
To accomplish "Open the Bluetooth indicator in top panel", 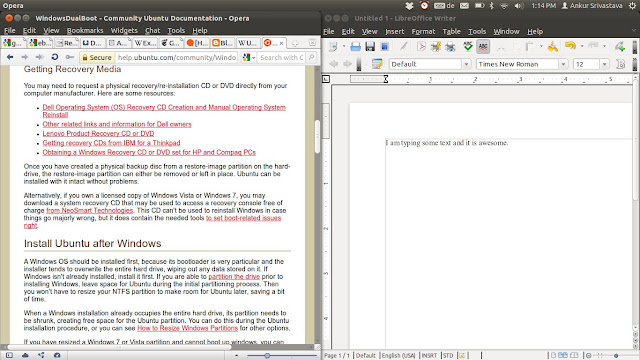I will [x=492, y=6].
